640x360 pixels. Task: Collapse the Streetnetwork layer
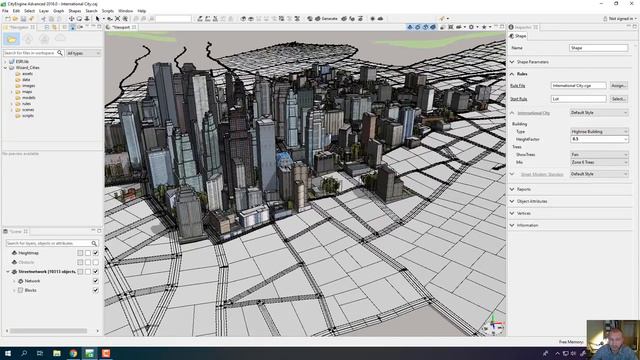[8, 271]
